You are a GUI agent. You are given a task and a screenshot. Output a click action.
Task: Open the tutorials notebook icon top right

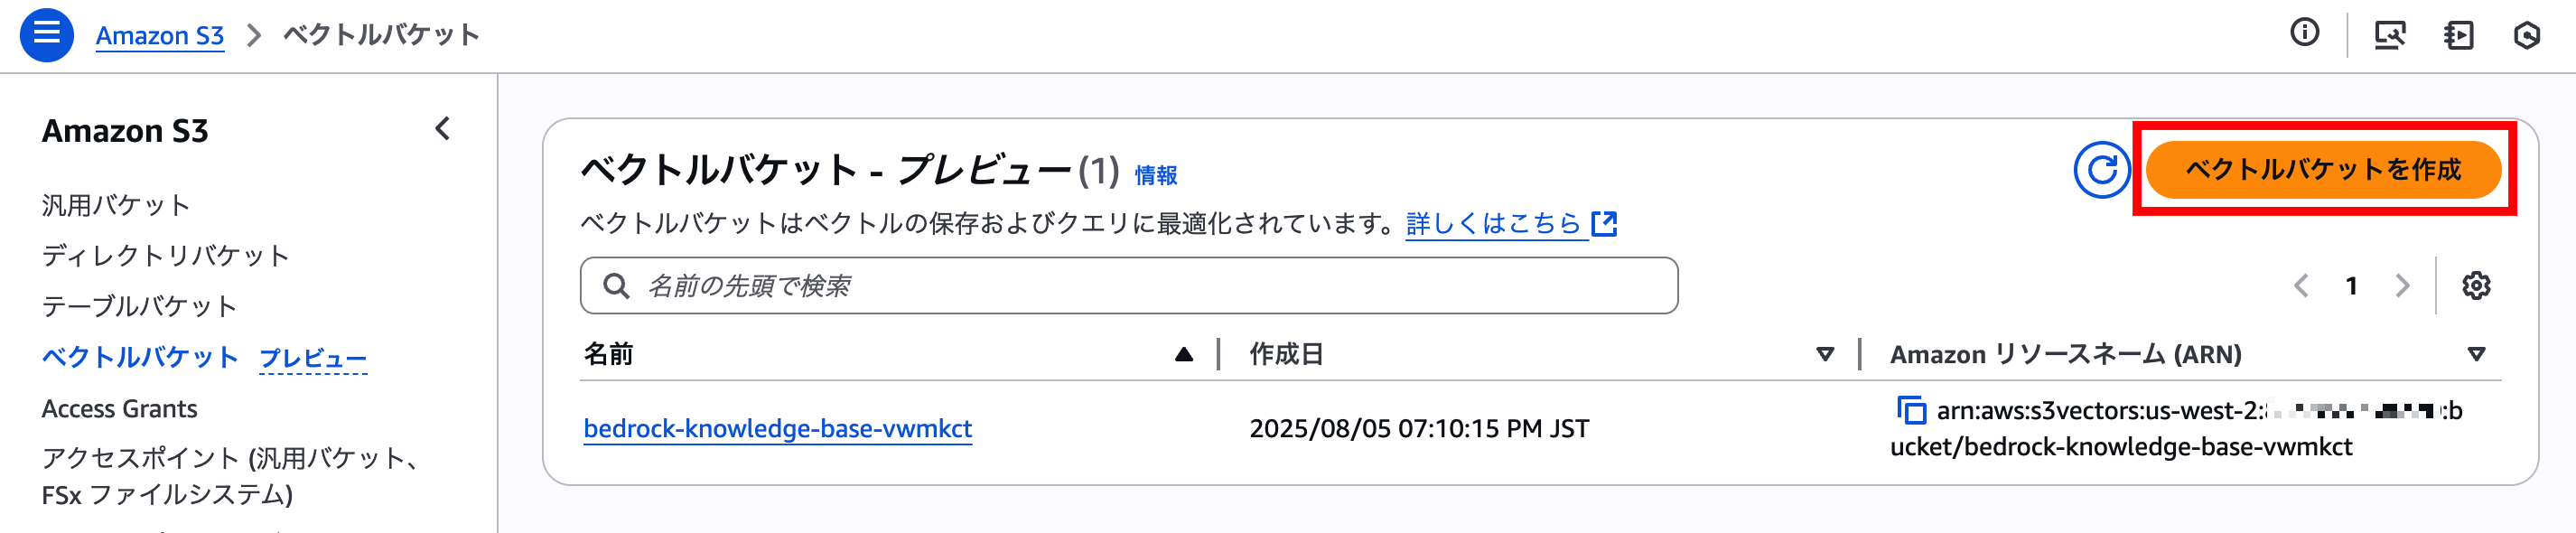(2459, 33)
